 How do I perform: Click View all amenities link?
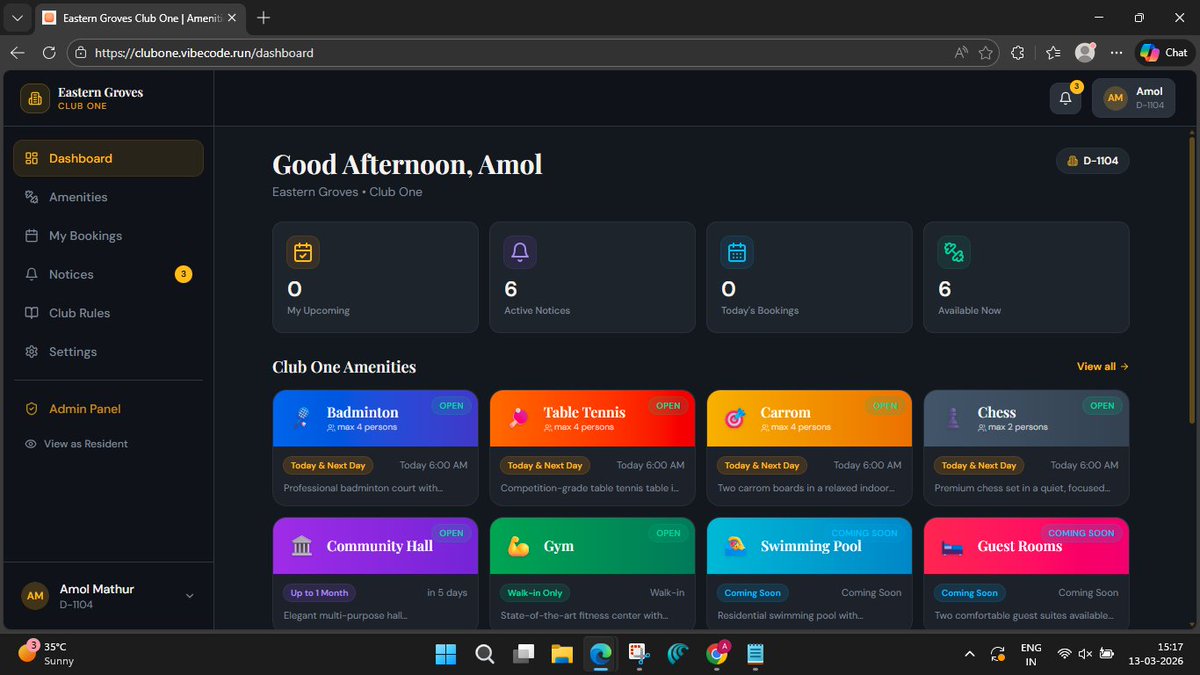[x=1103, y=367]
